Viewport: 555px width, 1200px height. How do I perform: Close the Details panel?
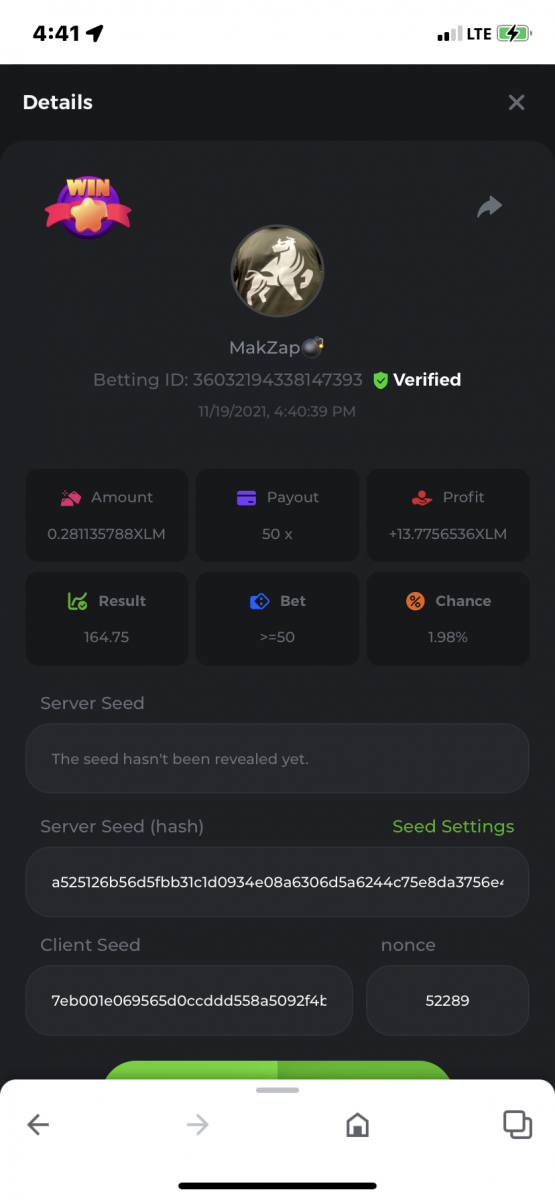pos(516,102)
